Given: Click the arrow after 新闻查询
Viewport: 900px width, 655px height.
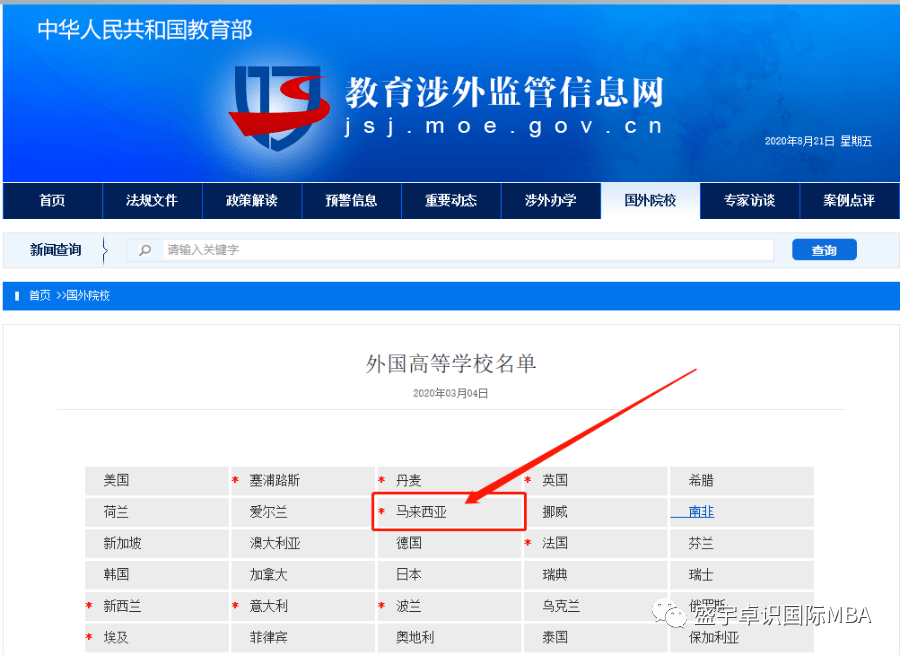Looking at the screenshot, I should [x=104, y=250].
